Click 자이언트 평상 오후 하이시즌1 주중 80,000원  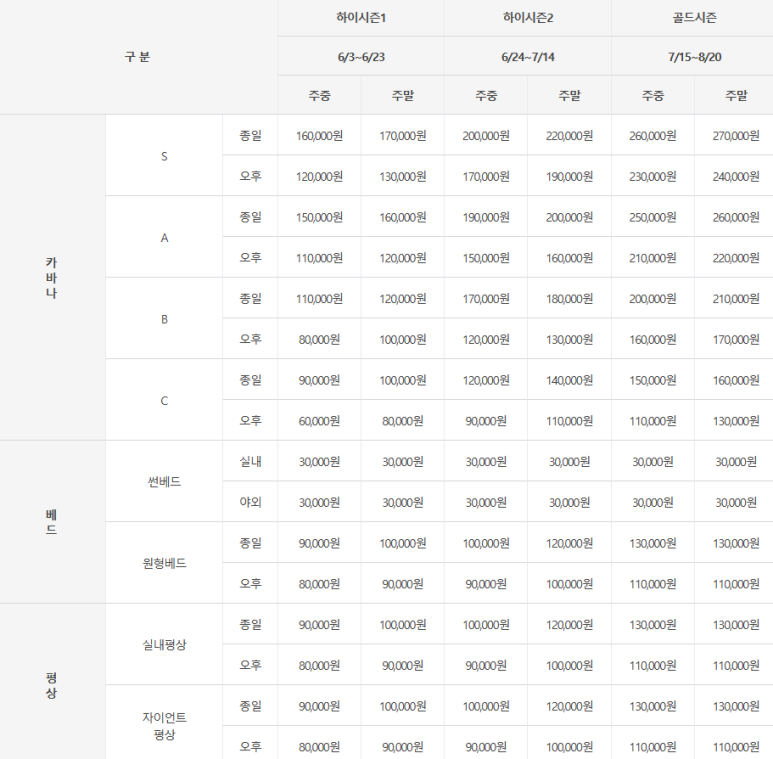point(319,747)
